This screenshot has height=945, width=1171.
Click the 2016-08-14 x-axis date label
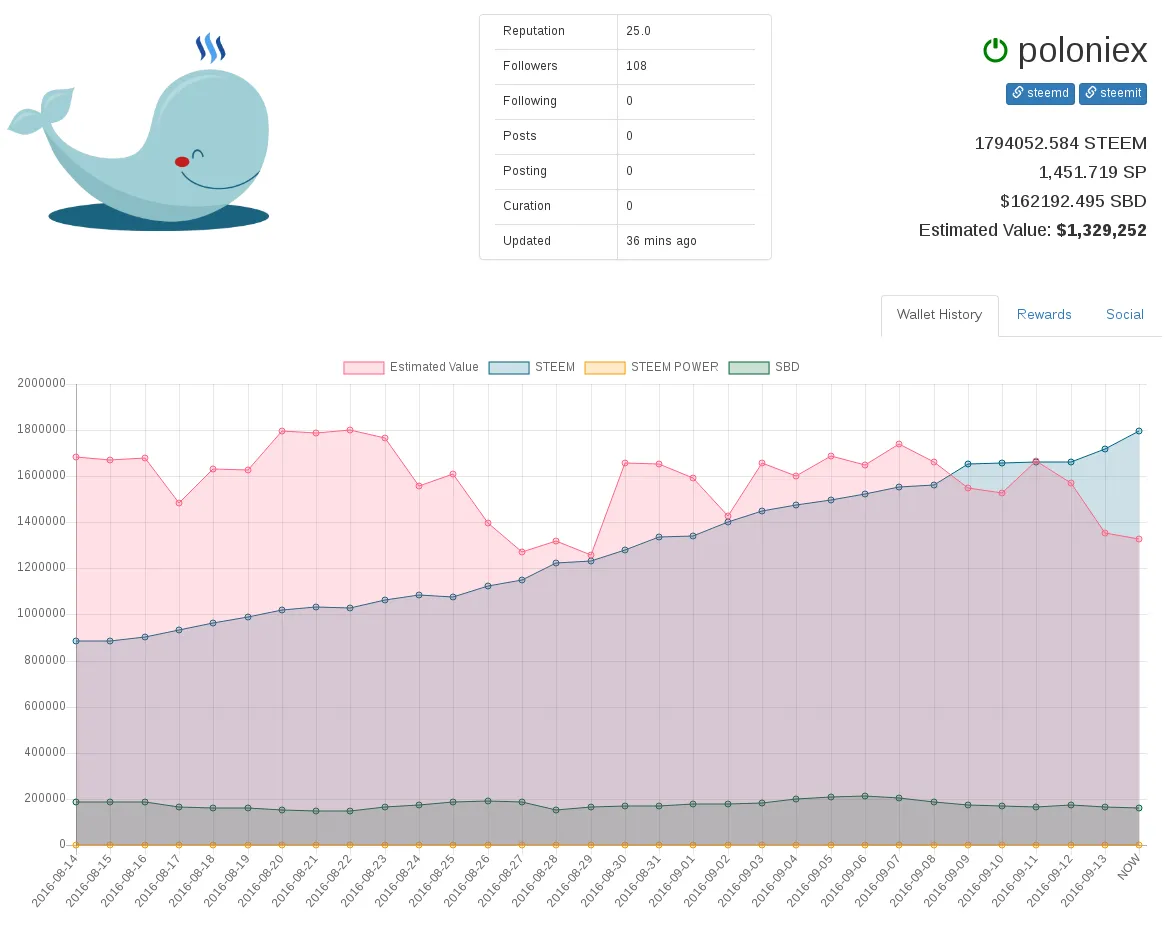(55, 880)
